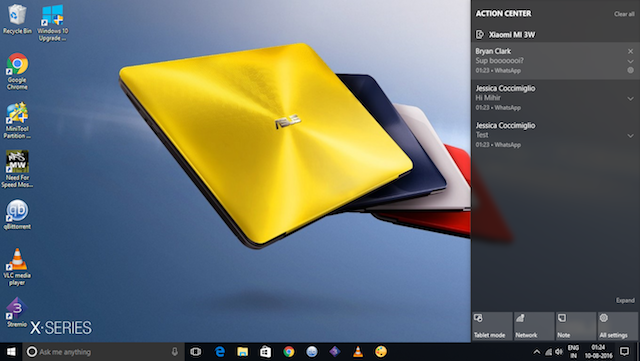
Task: Open the qBittorrent taskbar icon
Action: point(312,352)
